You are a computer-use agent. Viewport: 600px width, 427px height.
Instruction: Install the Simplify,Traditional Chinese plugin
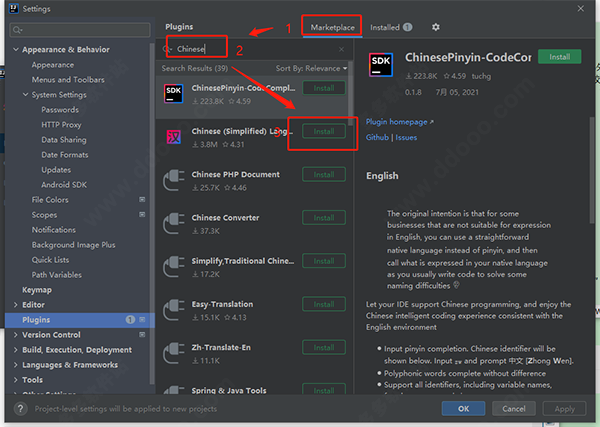(x=324, y=261)
